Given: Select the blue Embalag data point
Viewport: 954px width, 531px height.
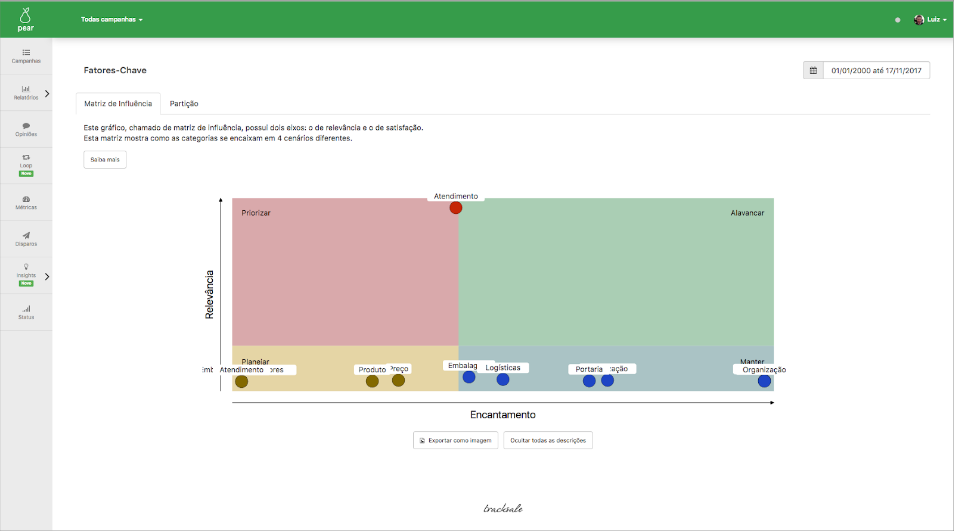Looking at the screenshot, I should pos(468,377).
